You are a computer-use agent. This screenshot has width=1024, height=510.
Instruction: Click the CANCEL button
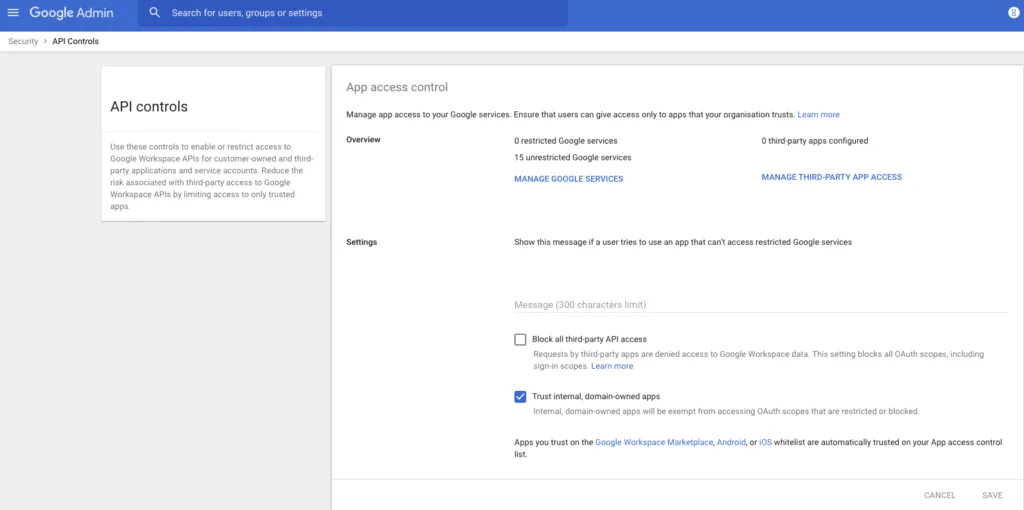pos(940,496)
